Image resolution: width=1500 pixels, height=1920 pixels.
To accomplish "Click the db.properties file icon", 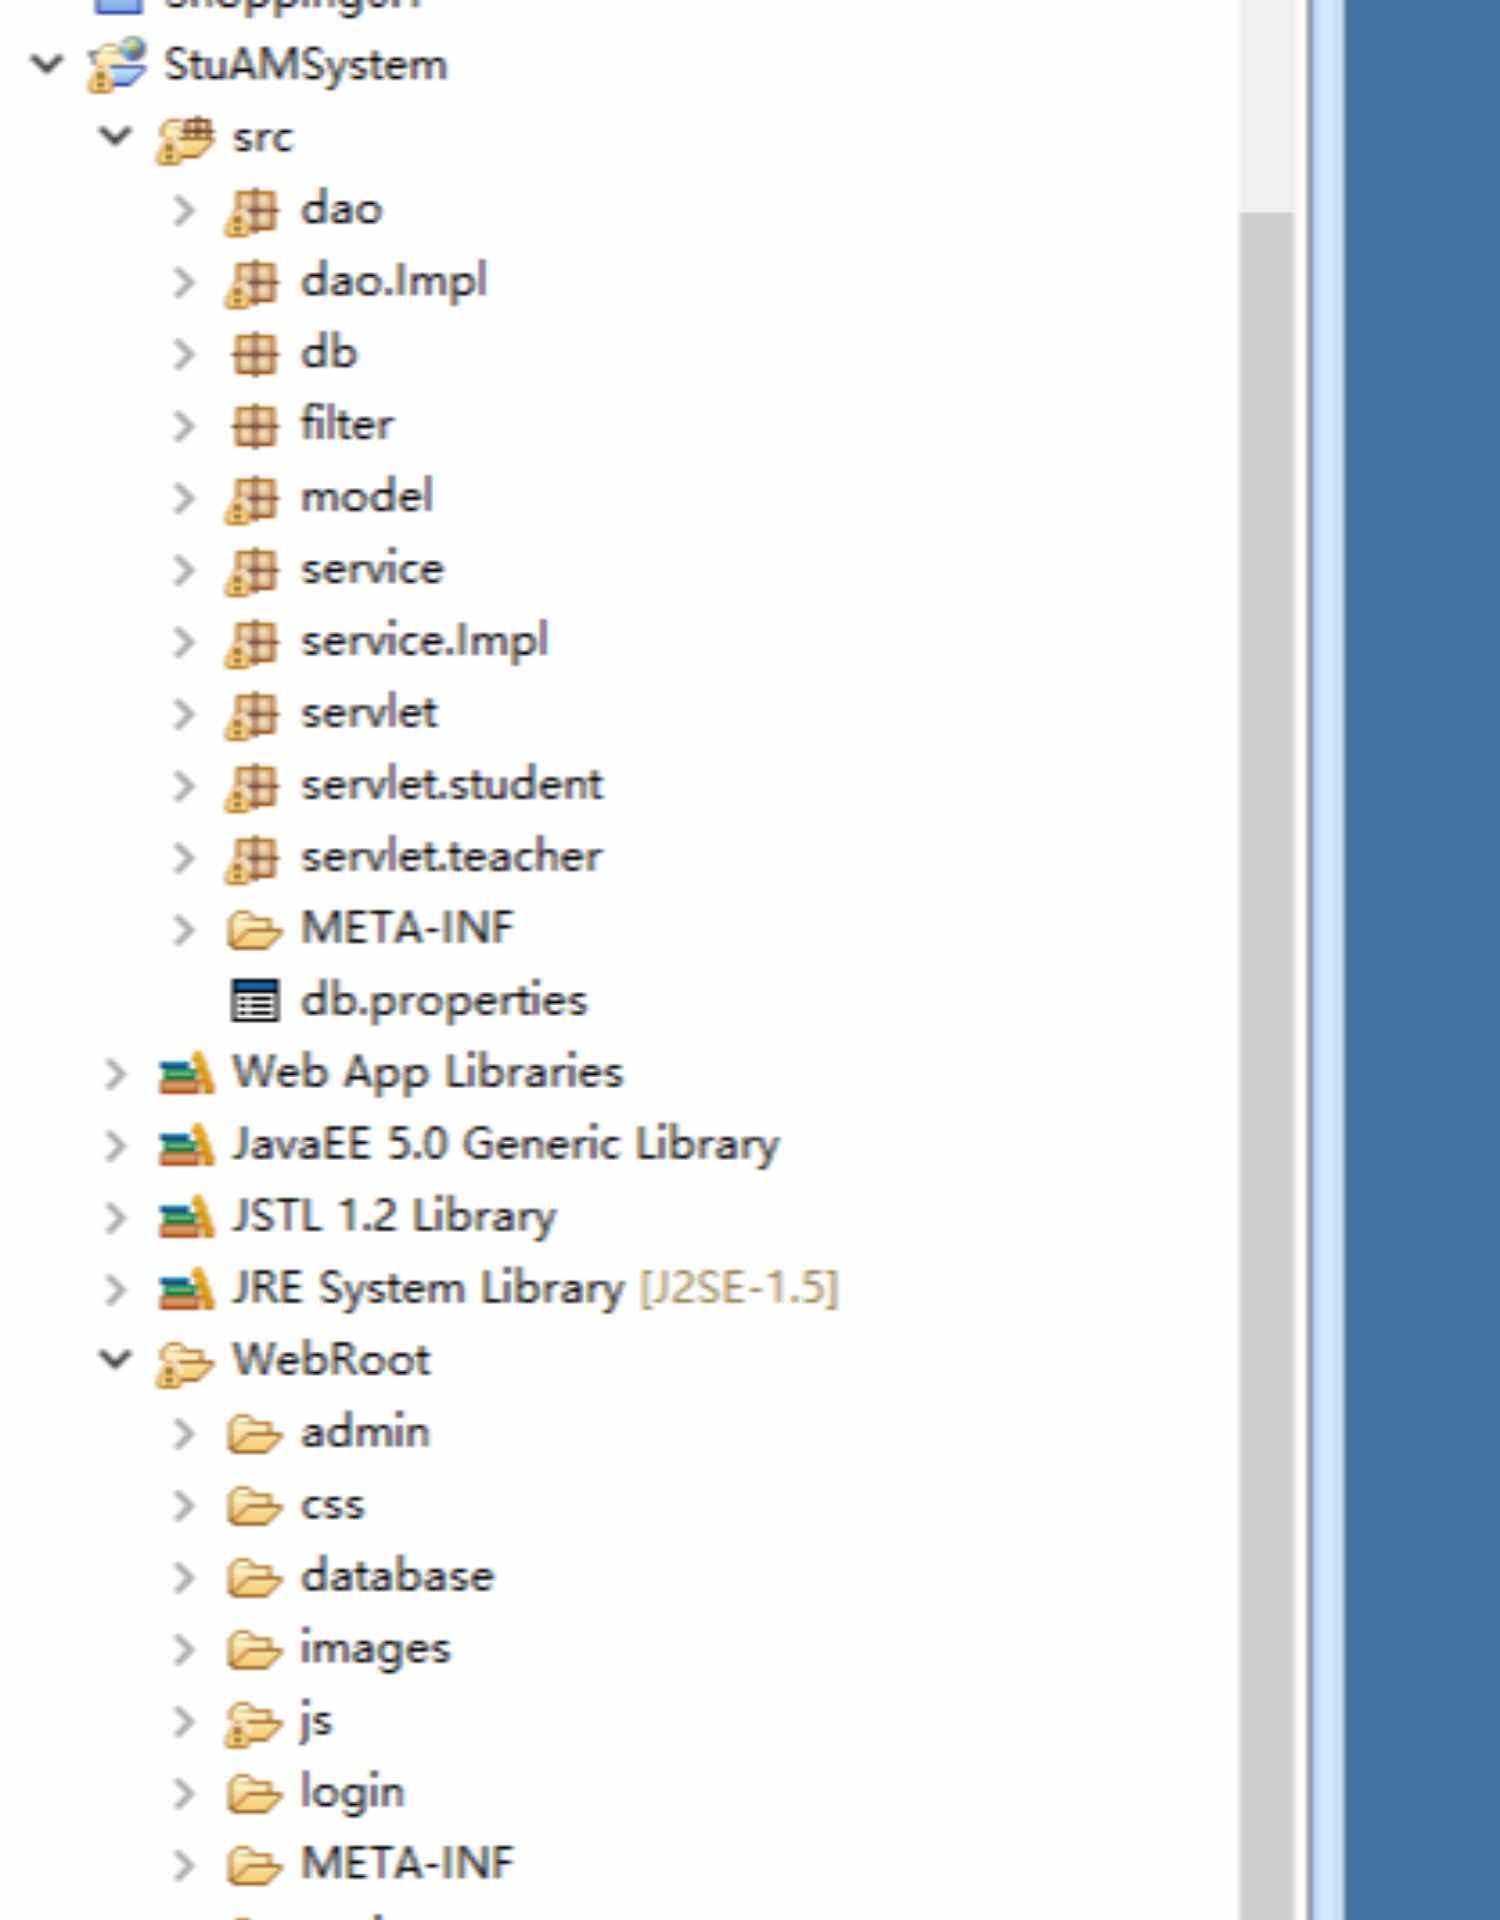I will pos(255,1001).
